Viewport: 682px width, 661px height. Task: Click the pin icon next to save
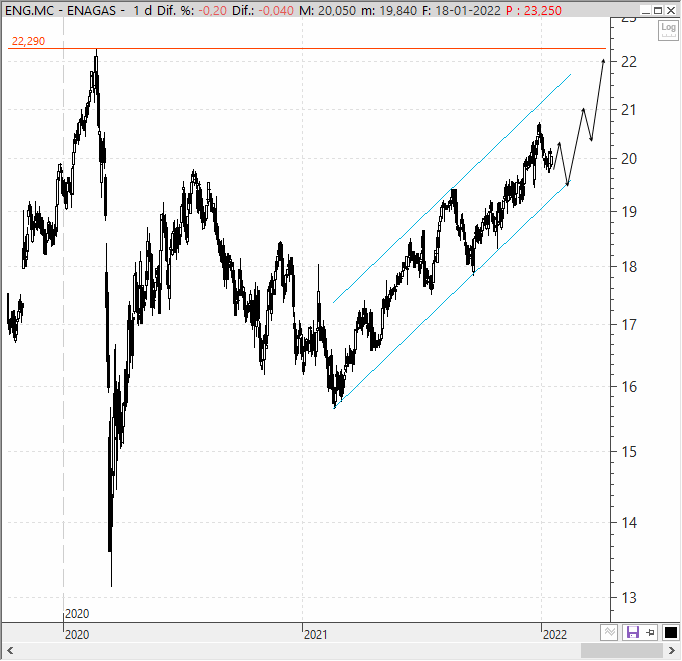650,632
